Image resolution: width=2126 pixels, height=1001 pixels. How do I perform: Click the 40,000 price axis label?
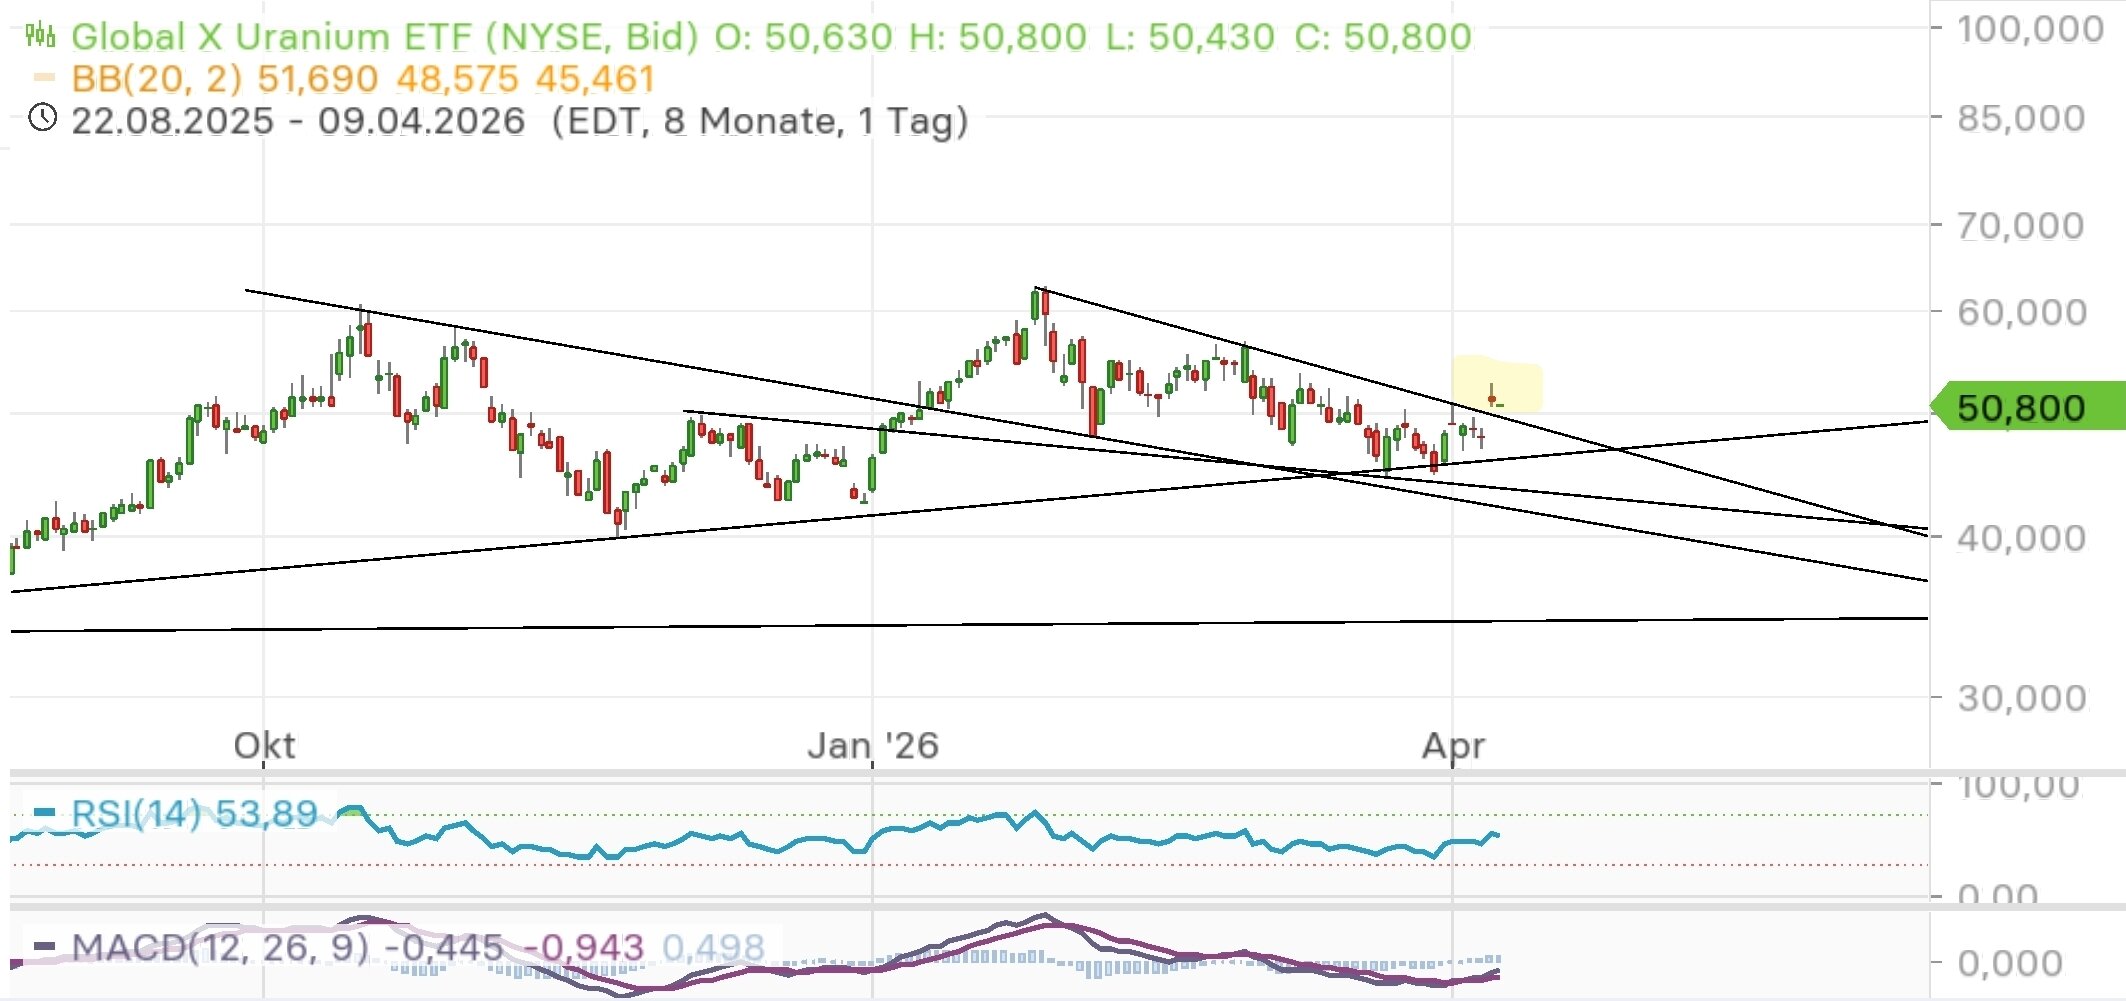2020,538
